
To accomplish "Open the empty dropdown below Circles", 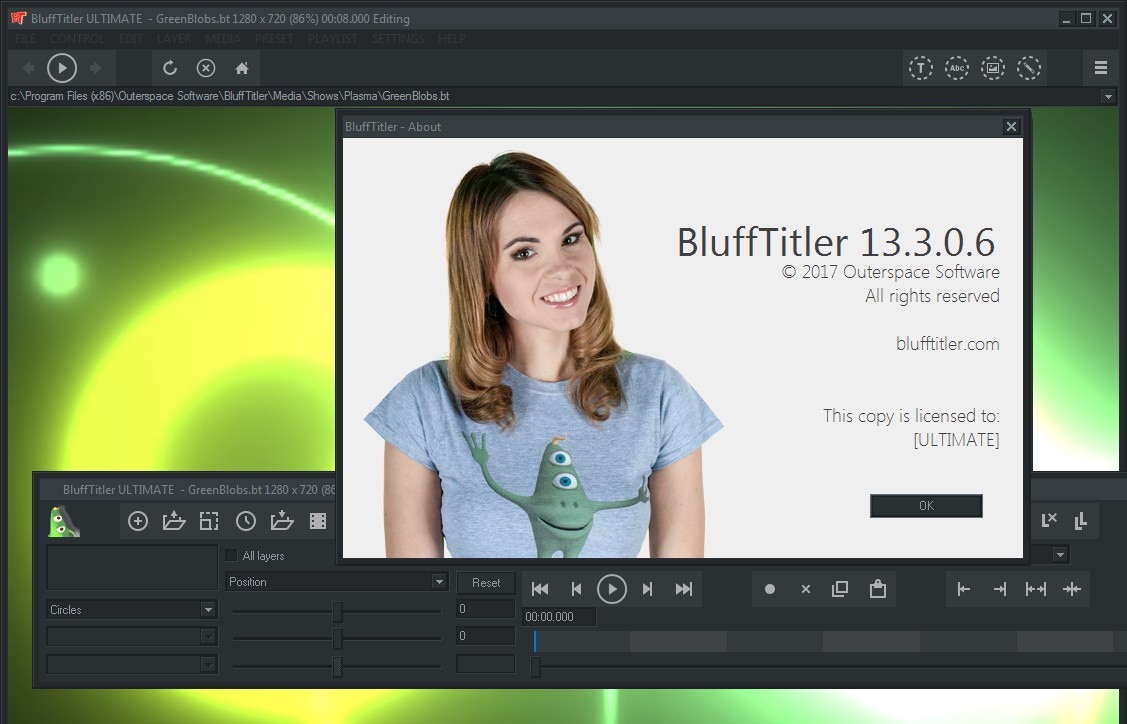I will pos(132,637).
